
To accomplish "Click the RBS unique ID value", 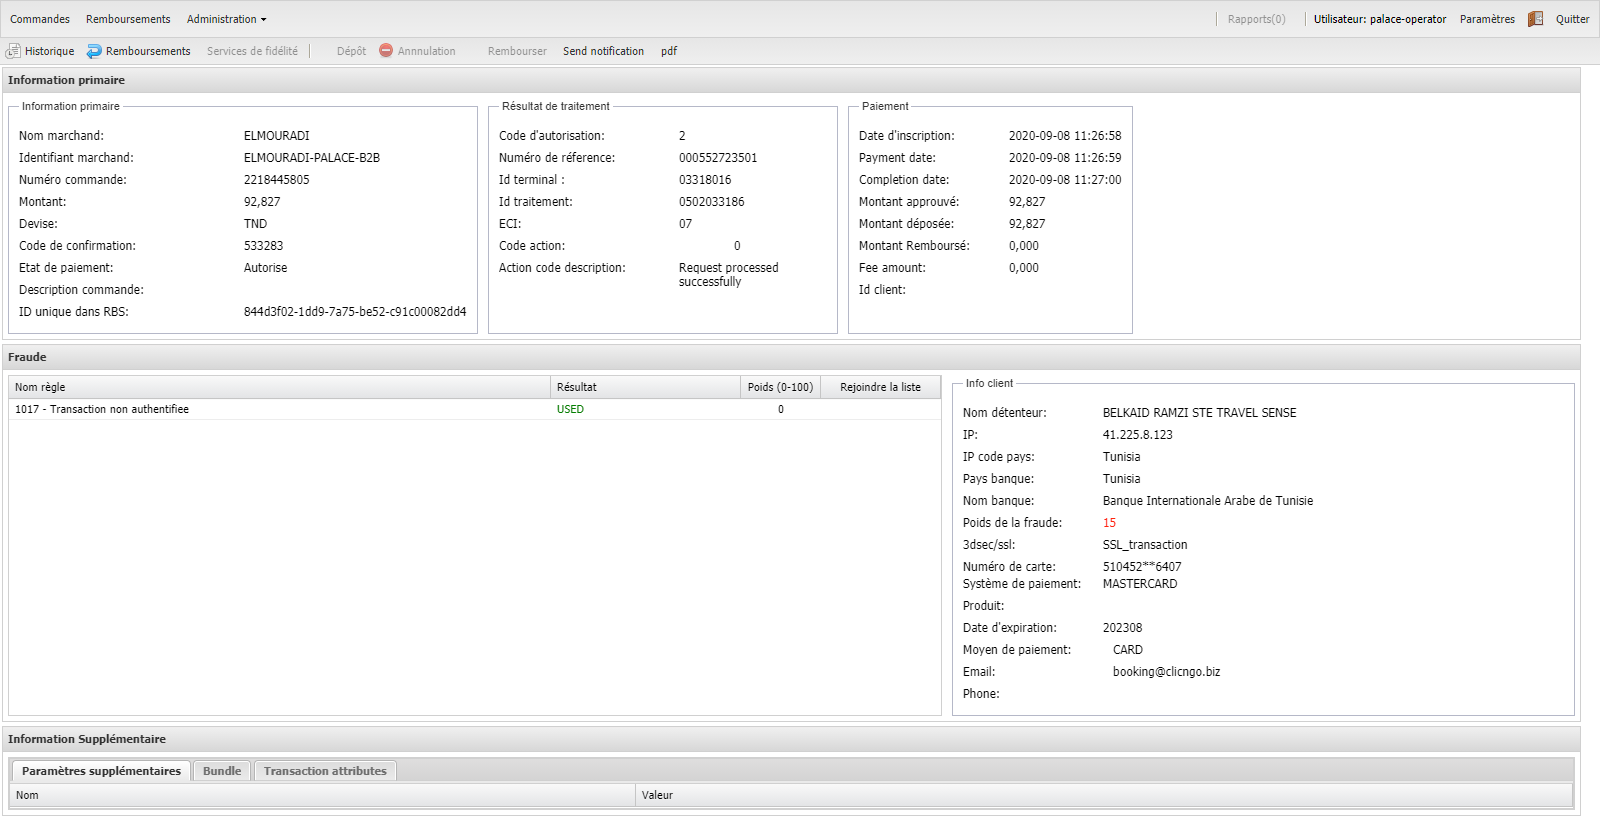I will pyautogui.click(x=355, y=312).
